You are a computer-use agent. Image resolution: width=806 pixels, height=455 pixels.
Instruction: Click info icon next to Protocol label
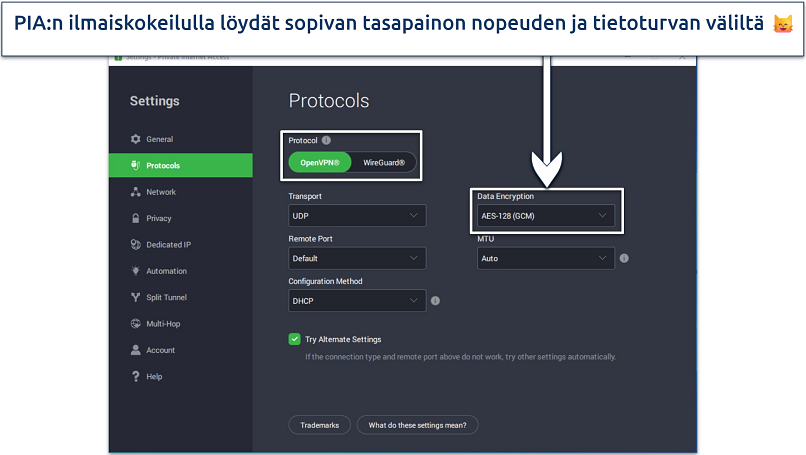click(x=326, y=140)
